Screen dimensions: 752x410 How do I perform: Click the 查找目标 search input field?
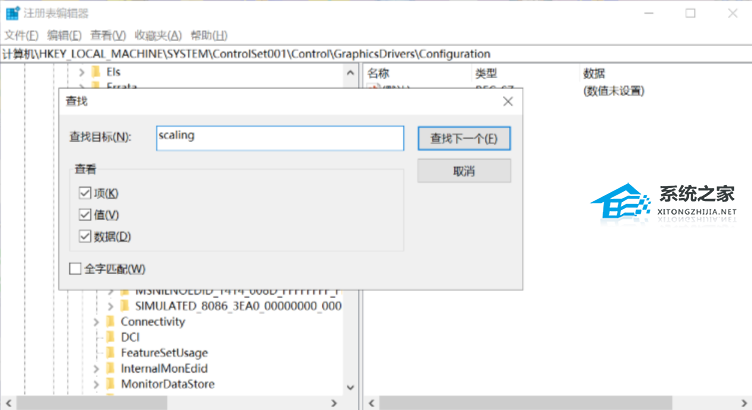pyautogui.click(x=280, y=138)
